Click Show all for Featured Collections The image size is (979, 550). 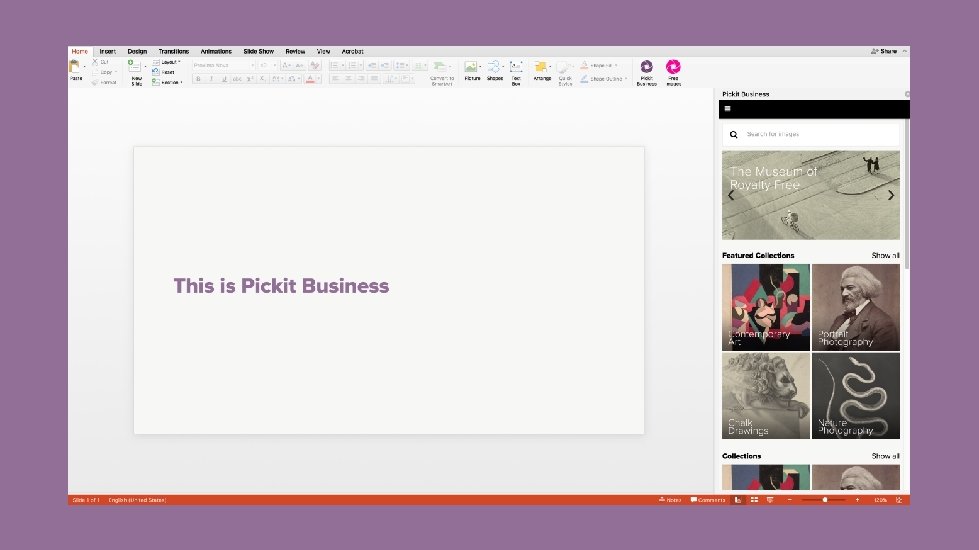885,255
